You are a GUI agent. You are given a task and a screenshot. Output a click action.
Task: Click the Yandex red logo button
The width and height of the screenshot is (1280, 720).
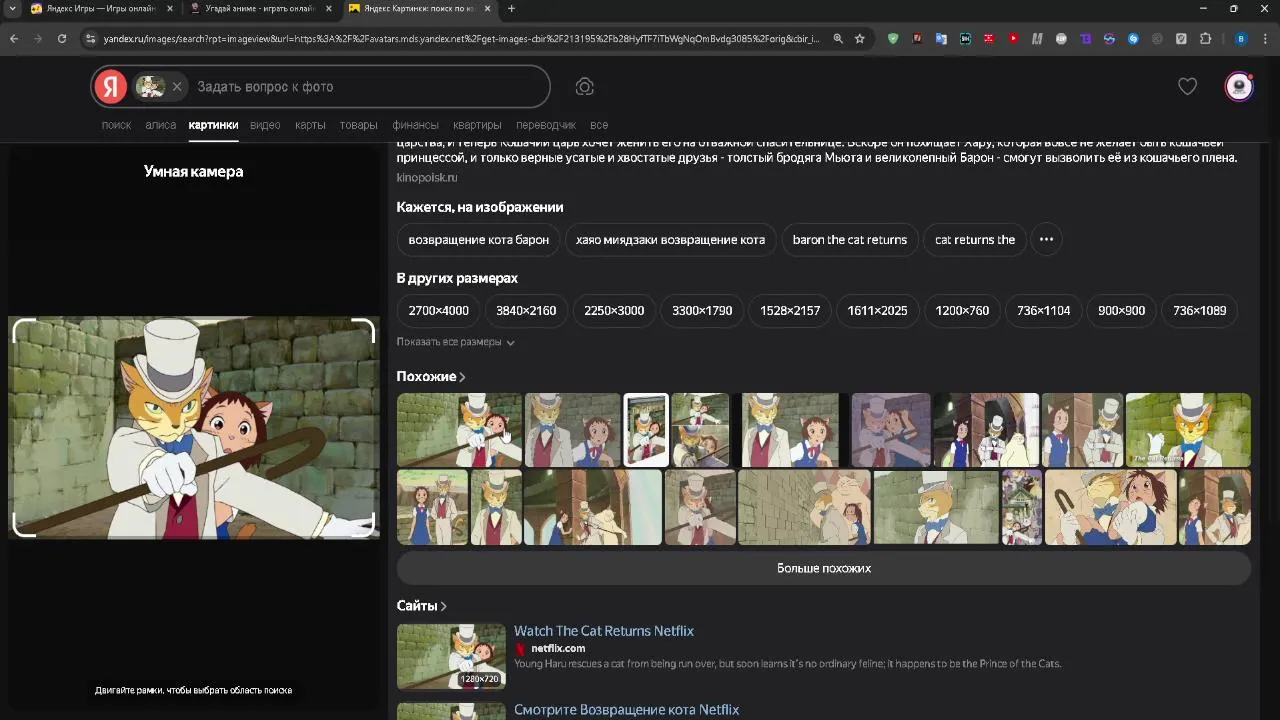pyautogui.click(x=110, y=87)
